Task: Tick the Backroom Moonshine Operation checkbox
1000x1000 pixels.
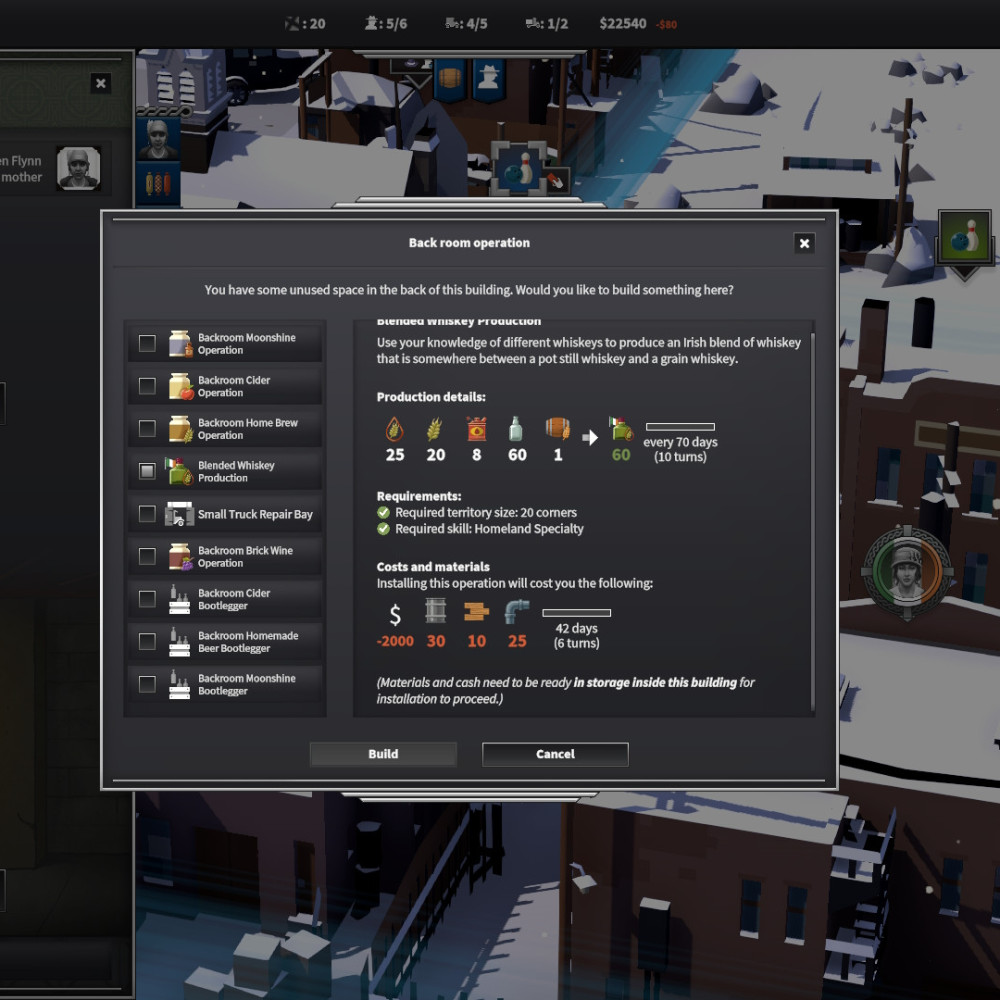Action: click(147, 344)
